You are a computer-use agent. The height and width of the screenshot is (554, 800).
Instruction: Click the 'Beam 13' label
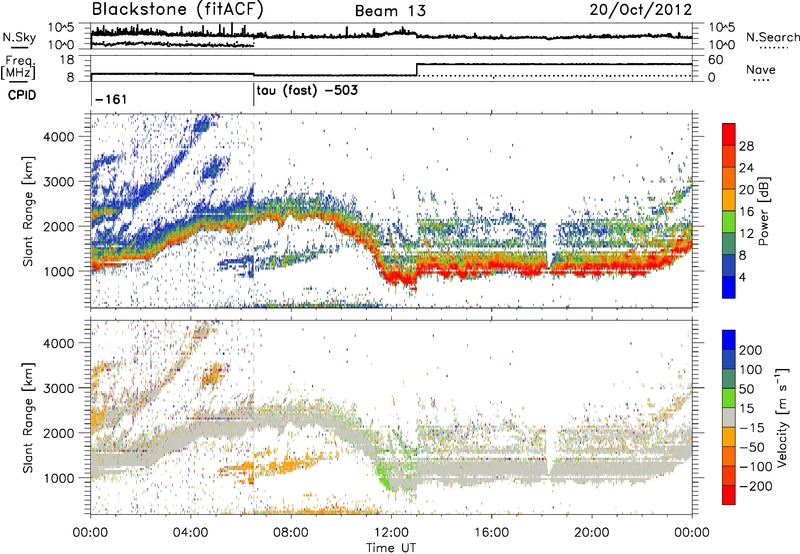pos(390,11)
